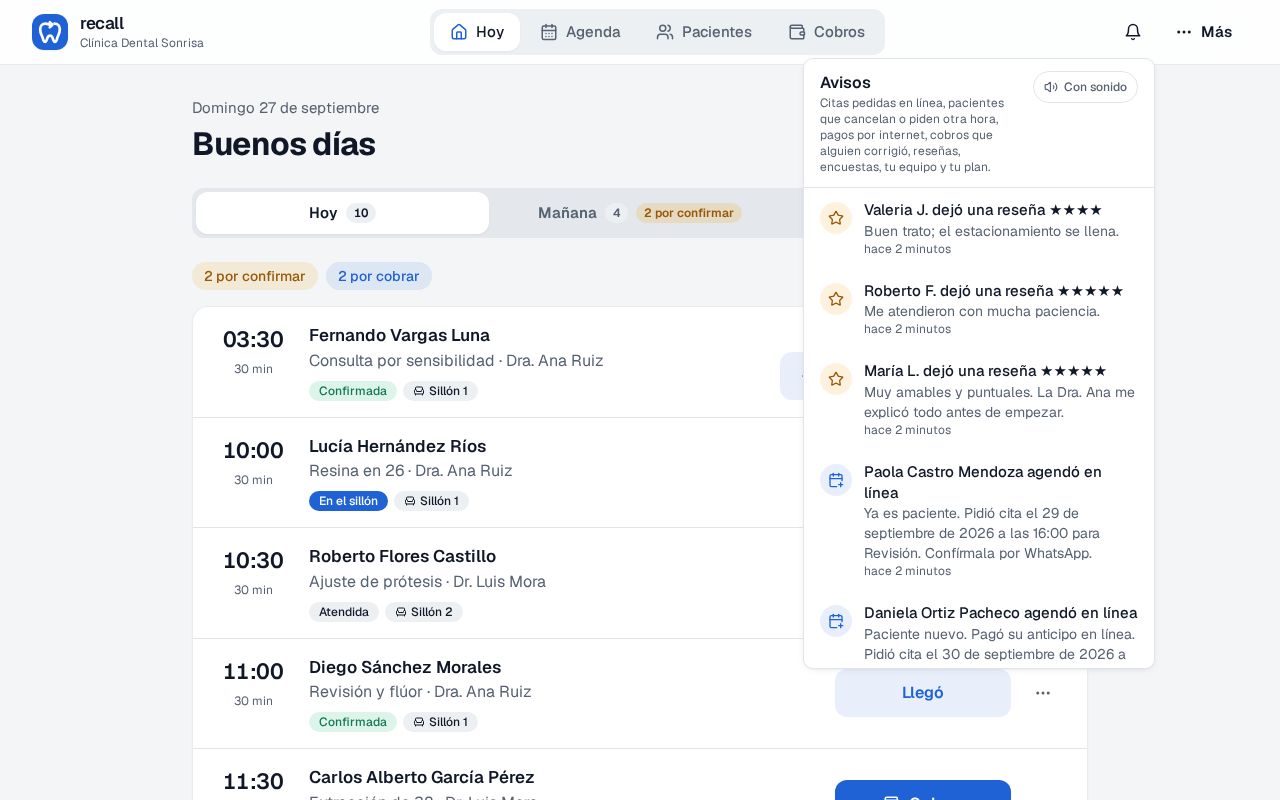Click "Consulta por sensibilidad · Dra. Ana Ruiz"
Image resolution: width=1280 pixels, height=800 pixels.
pos(456,360)
